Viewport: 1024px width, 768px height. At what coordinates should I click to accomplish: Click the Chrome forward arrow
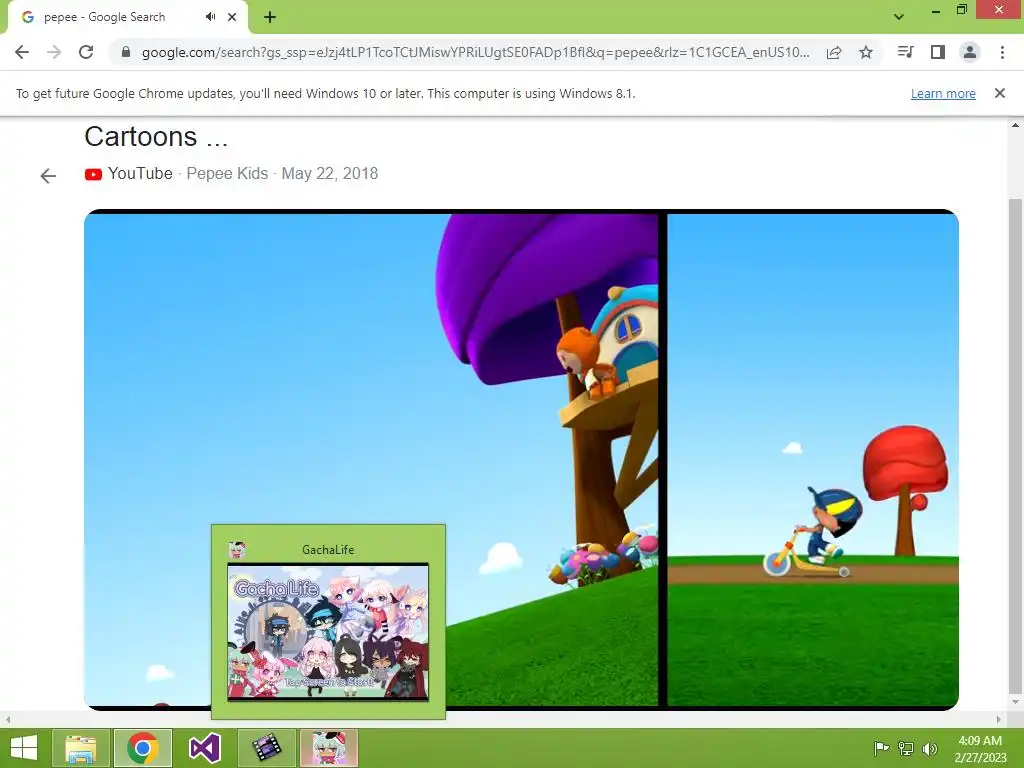pos(54,52)
